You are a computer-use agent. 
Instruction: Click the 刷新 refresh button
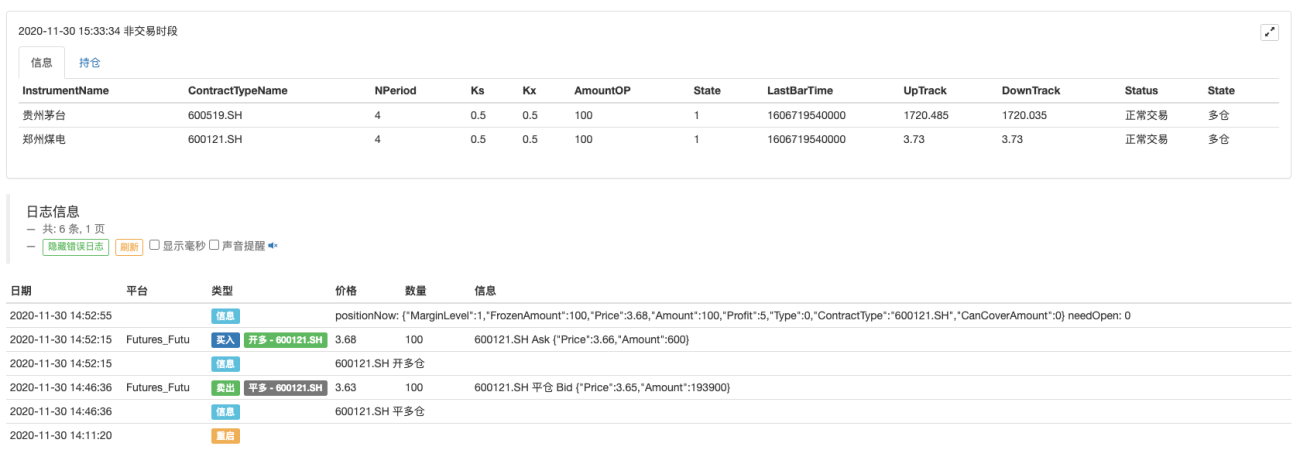tap(129, 246)
